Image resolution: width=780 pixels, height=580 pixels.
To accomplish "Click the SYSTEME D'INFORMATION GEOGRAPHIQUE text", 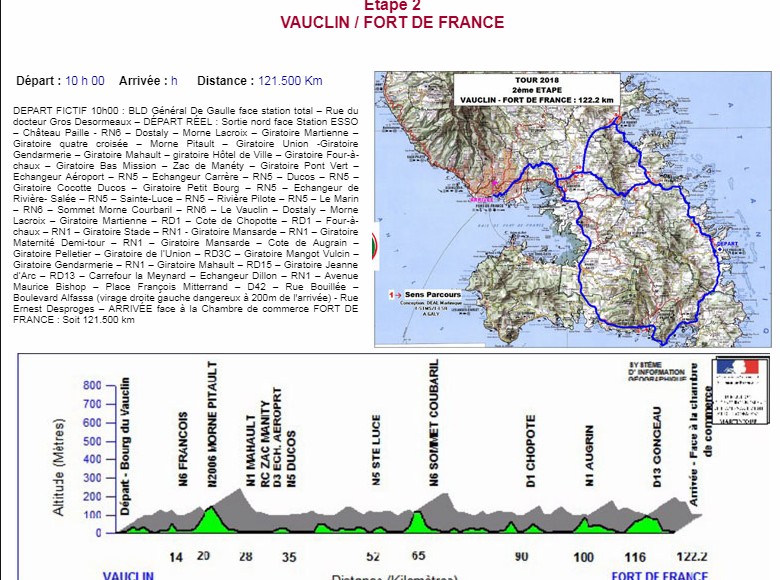I will [x=657, y=372].
